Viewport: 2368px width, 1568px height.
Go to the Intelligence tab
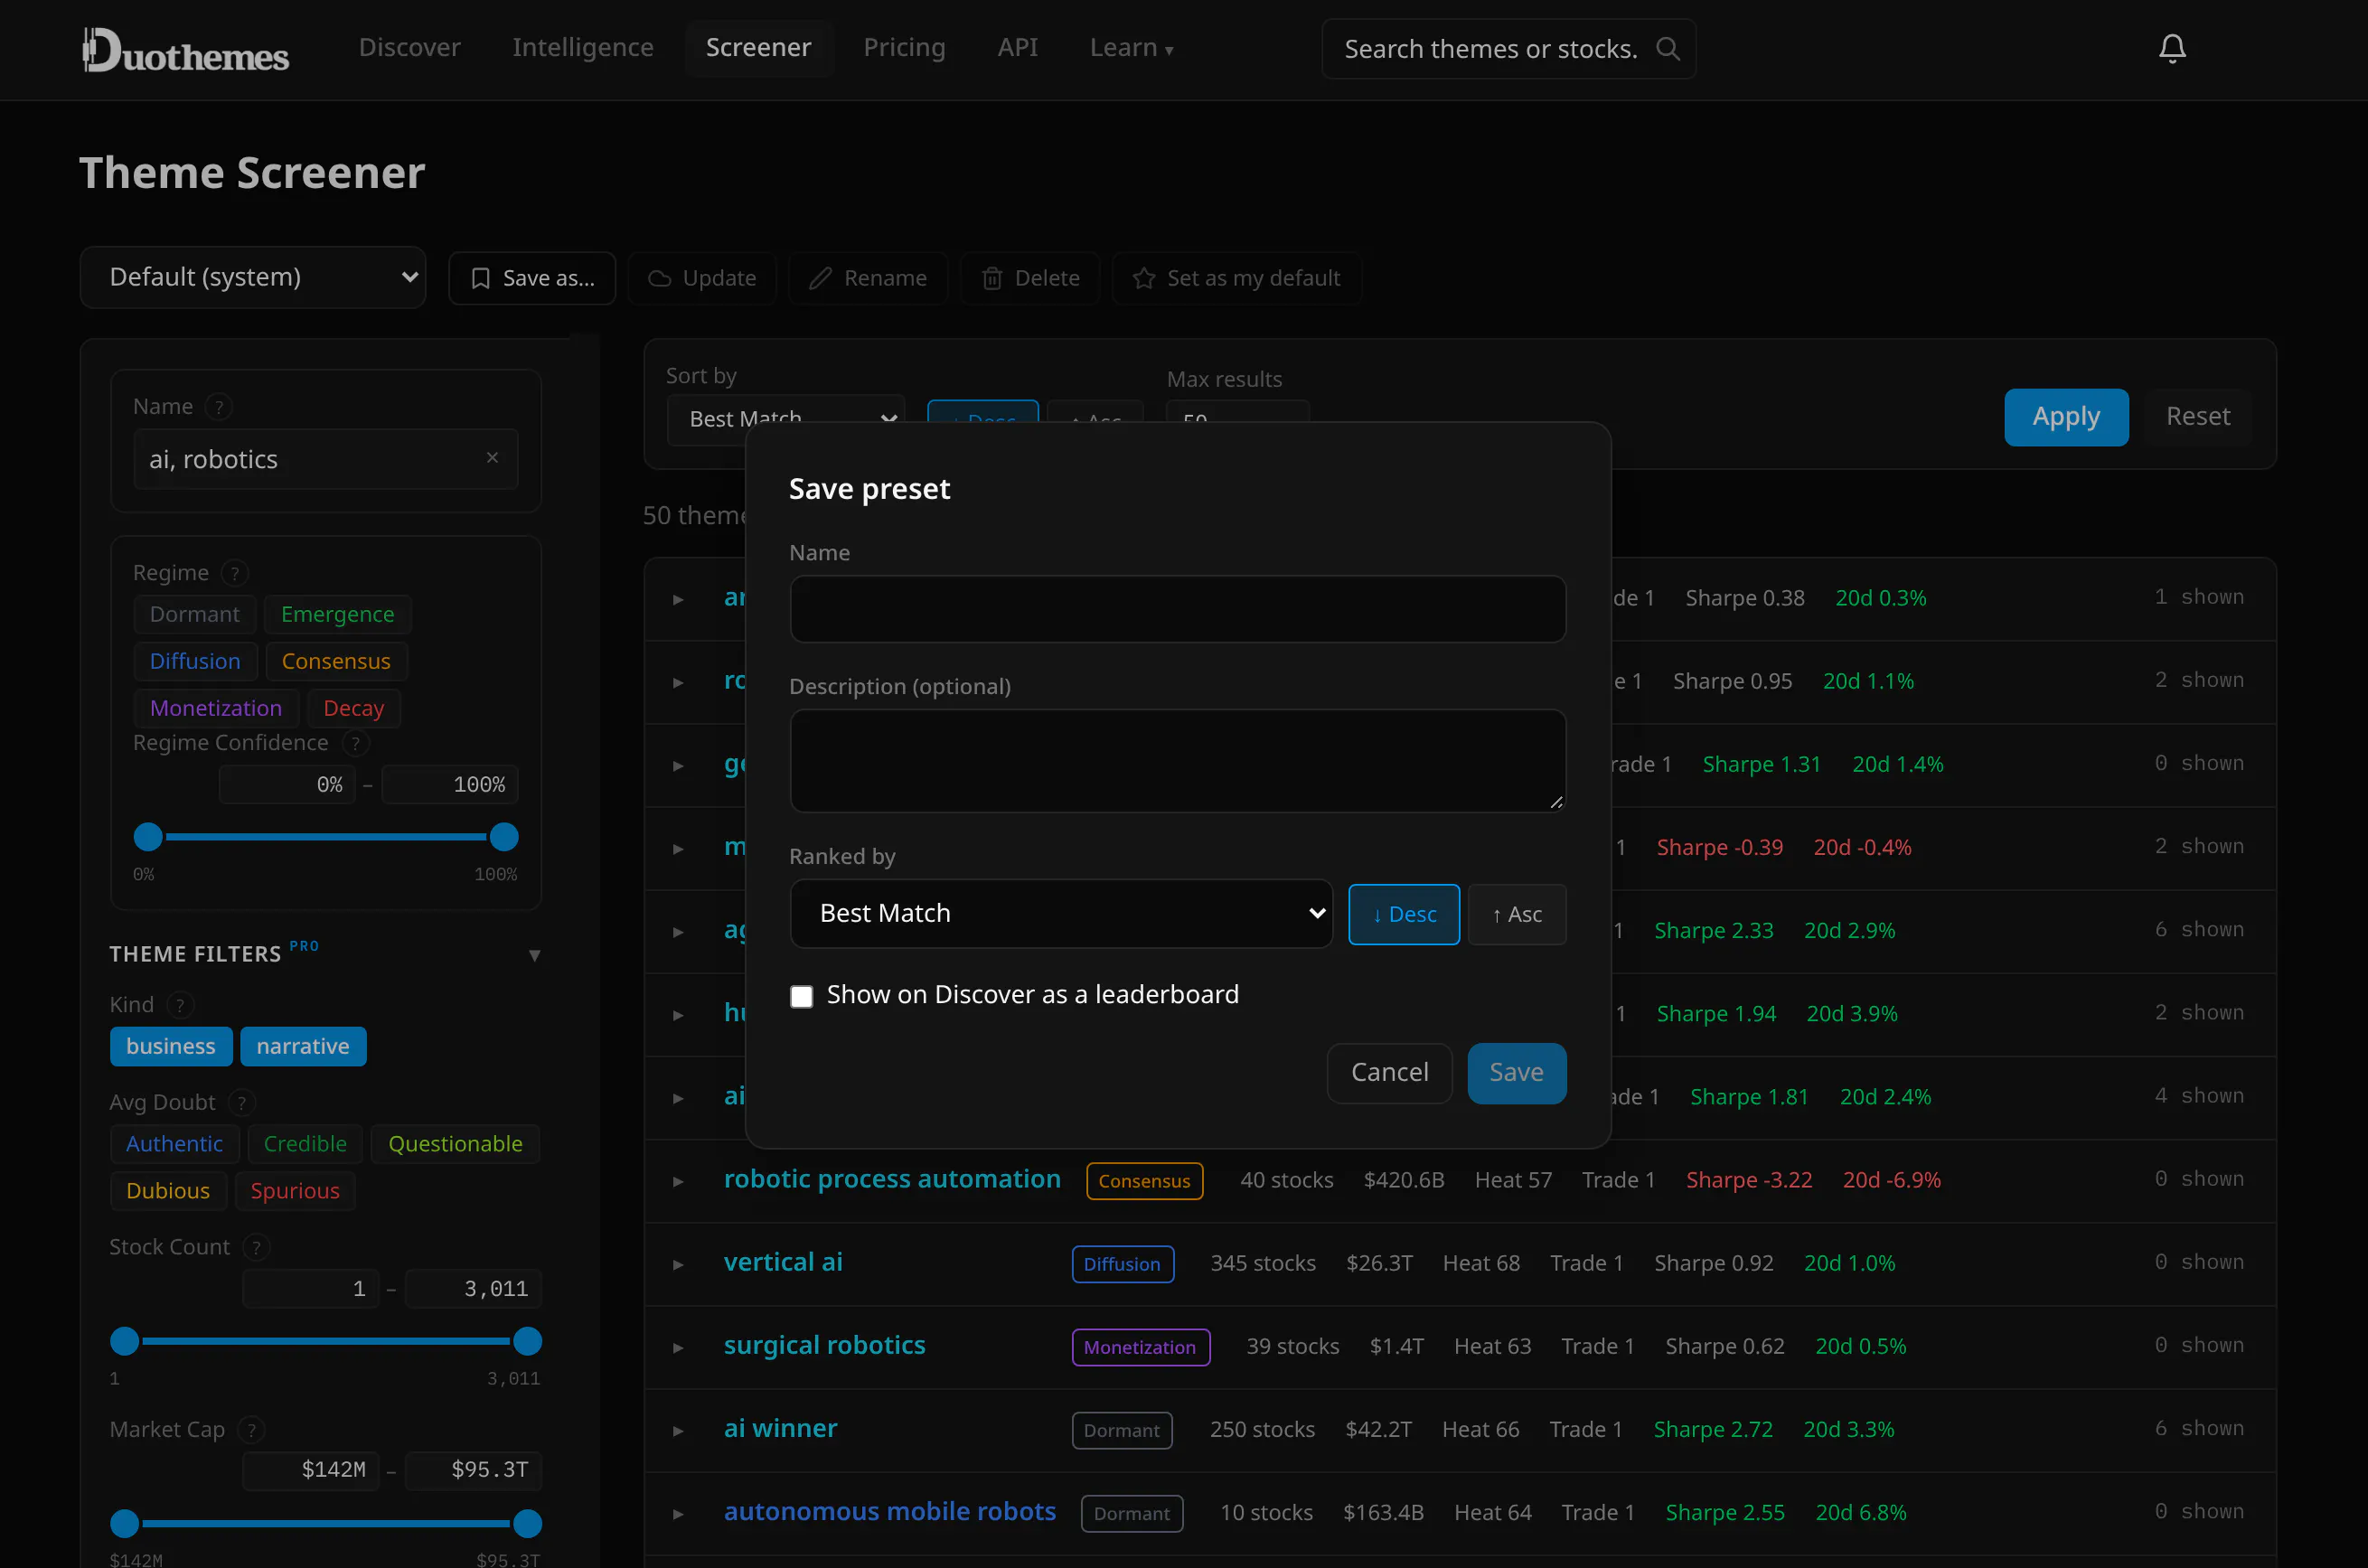[x=582, y=48]
